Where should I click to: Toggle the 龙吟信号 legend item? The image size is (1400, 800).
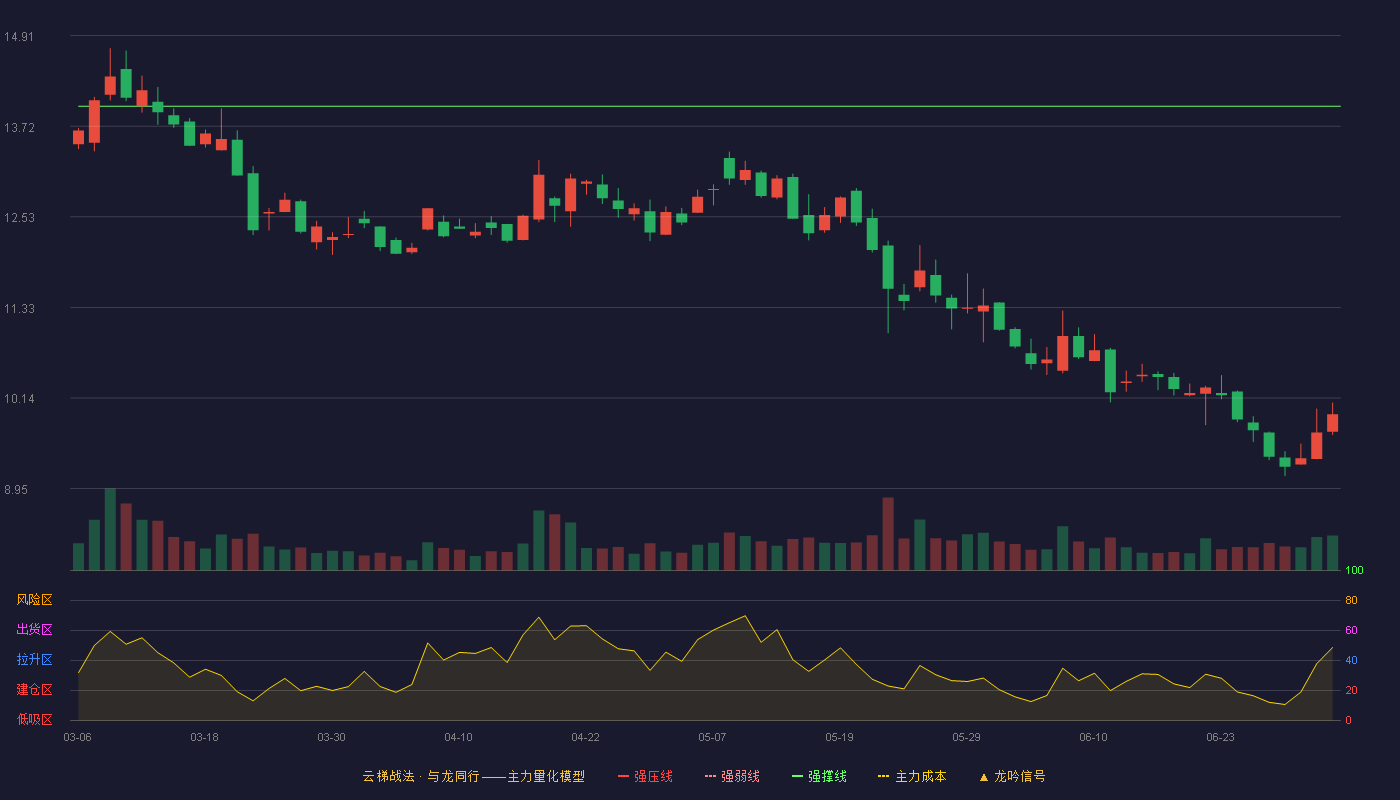(x=1012, y=776)
